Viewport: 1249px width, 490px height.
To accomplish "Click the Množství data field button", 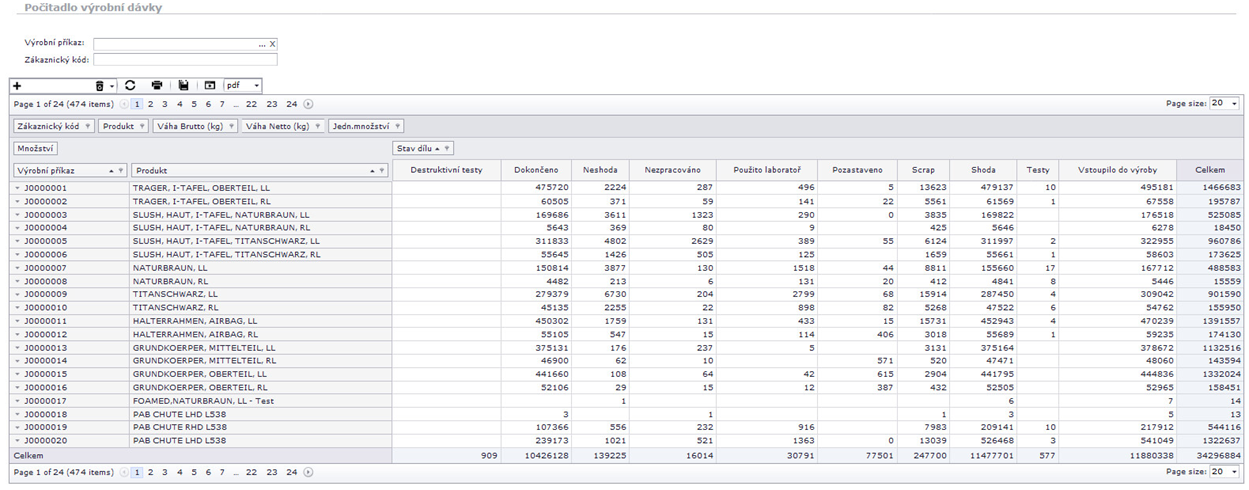I will pos(35,148).
